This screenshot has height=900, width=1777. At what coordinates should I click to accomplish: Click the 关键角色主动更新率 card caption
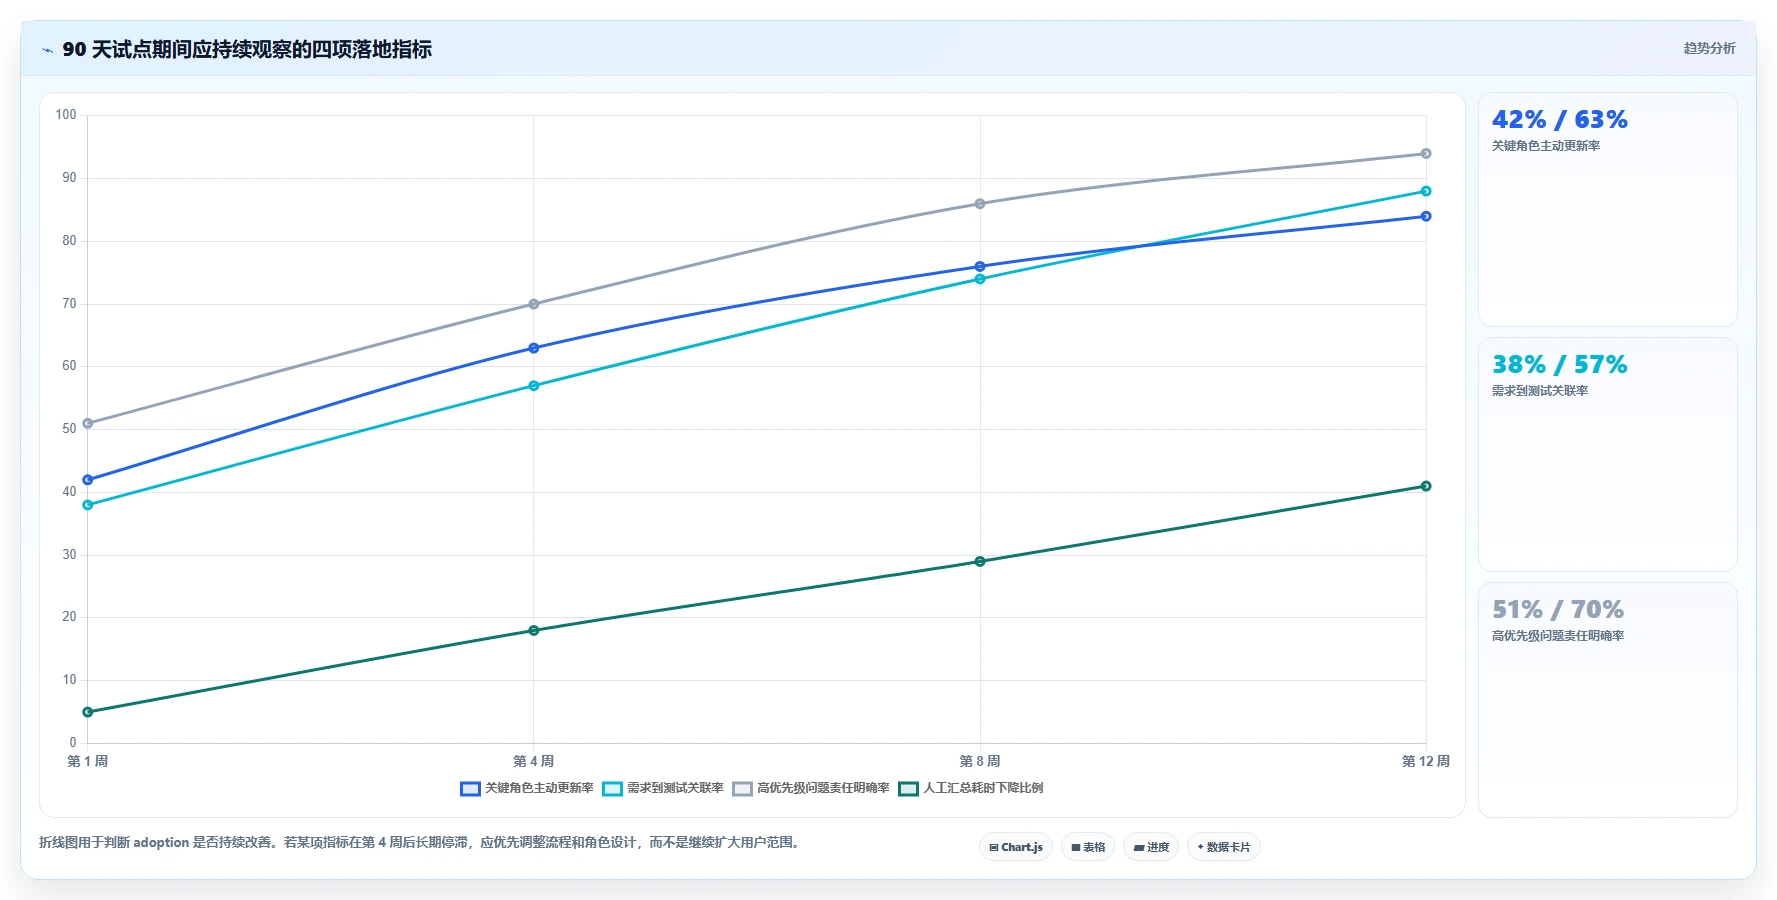click(x=1546, y=146)
